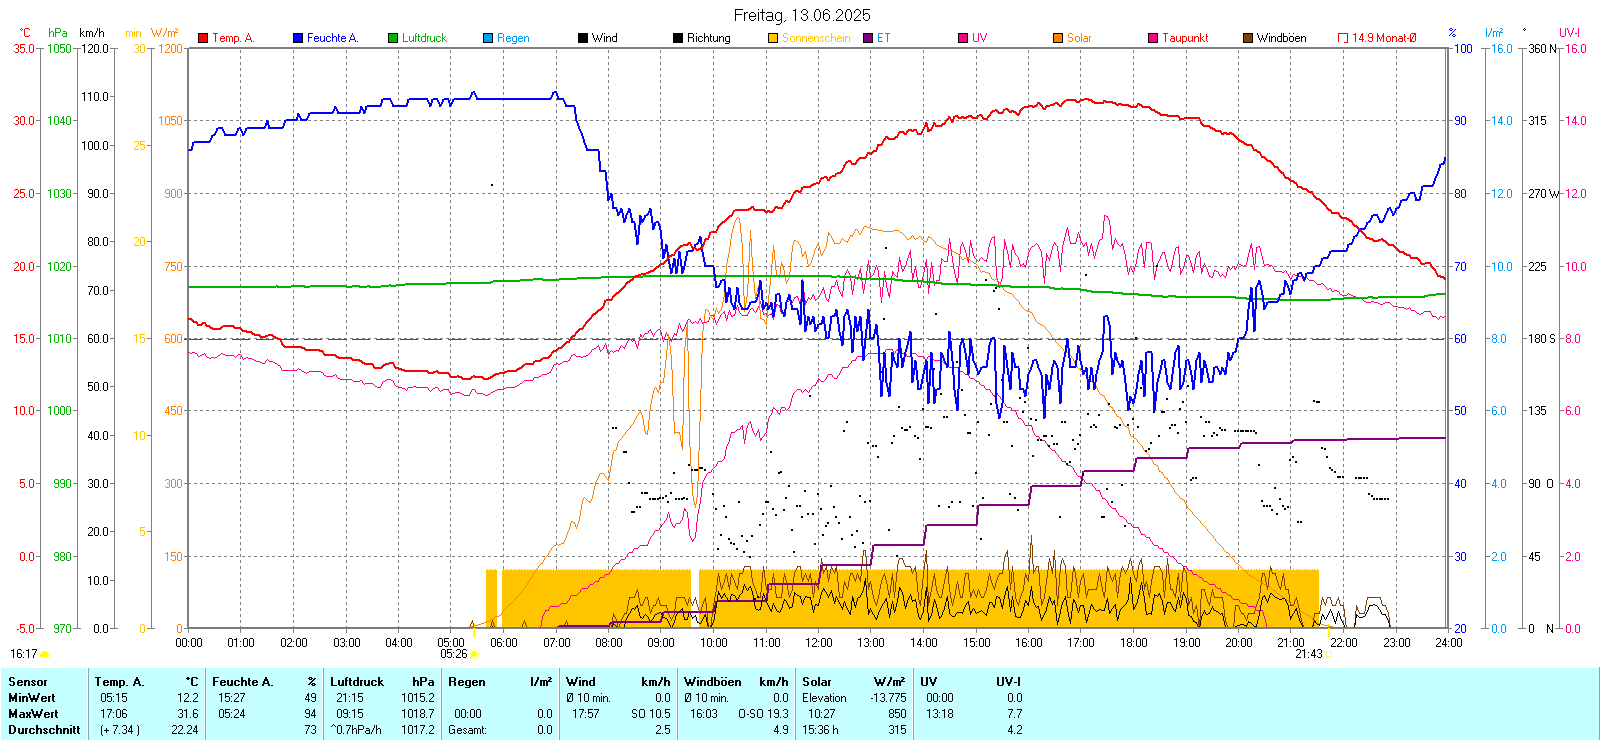Screen dimensions: 1600x740
Task: Select the Freitag, 13.06.2025 chart title
Action: coord(801,15)
